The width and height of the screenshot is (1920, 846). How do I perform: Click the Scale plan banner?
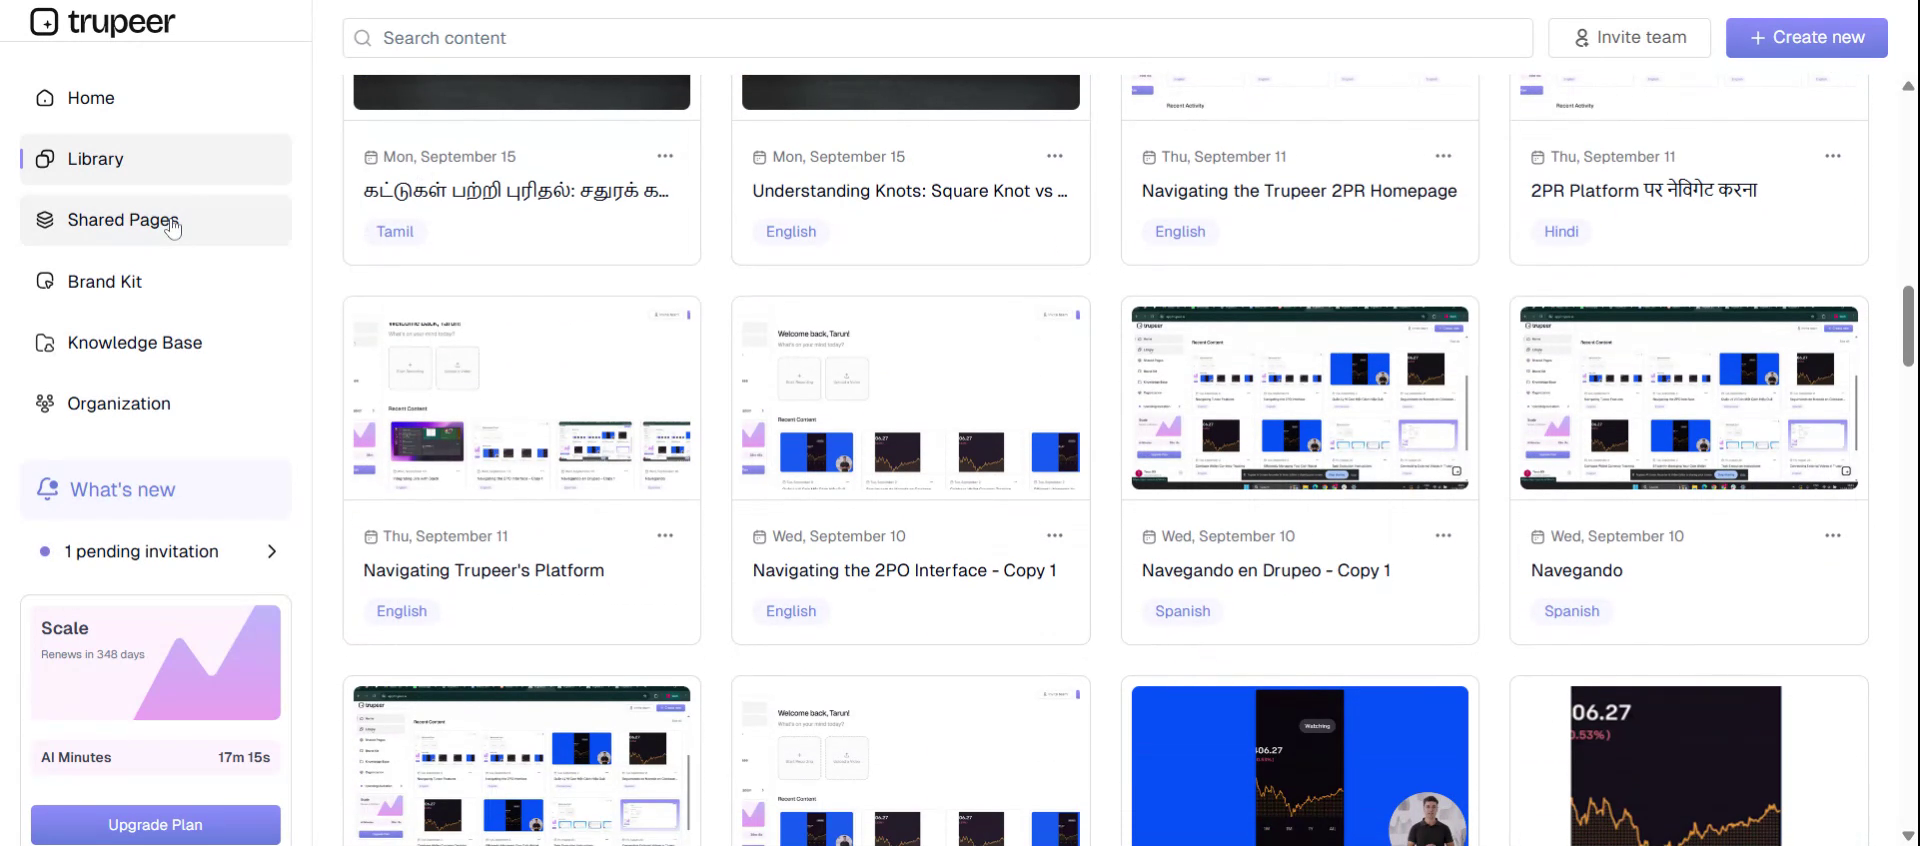(x=155, y=662)
